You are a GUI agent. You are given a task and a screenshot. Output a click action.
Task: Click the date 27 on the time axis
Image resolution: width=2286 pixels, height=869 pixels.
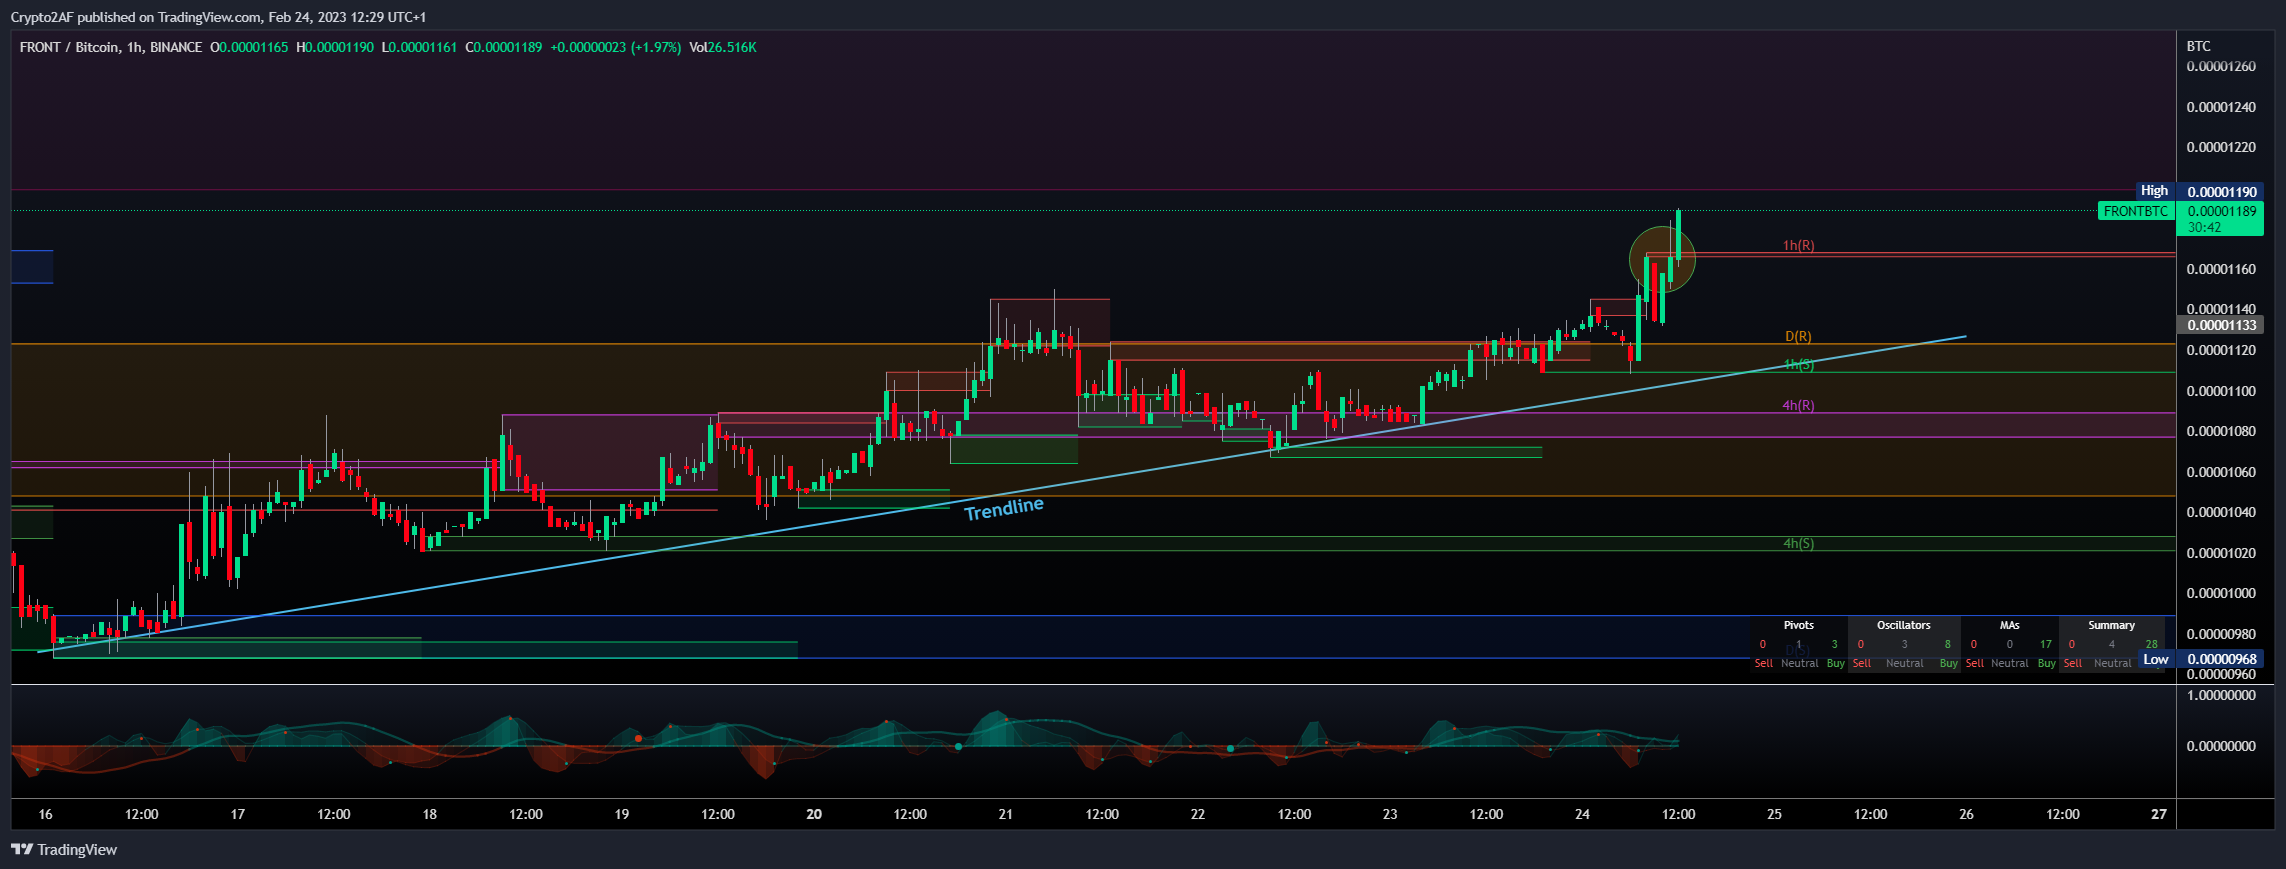2159,814
